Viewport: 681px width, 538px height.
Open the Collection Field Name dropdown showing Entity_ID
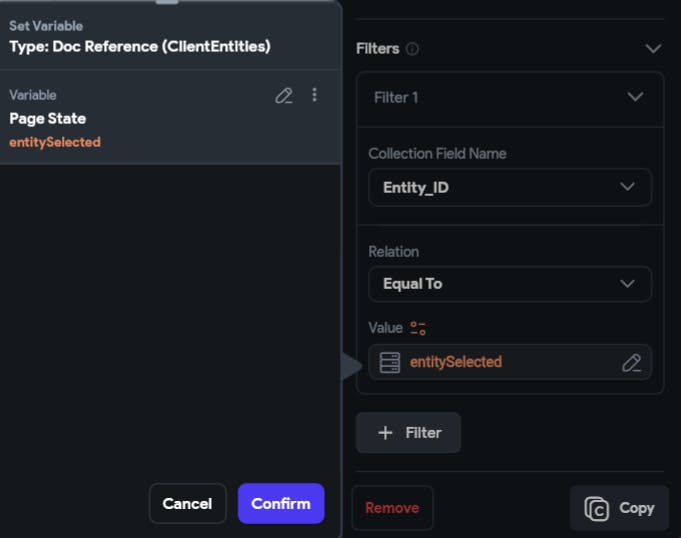pyautogui.click(x=510, y=187)
